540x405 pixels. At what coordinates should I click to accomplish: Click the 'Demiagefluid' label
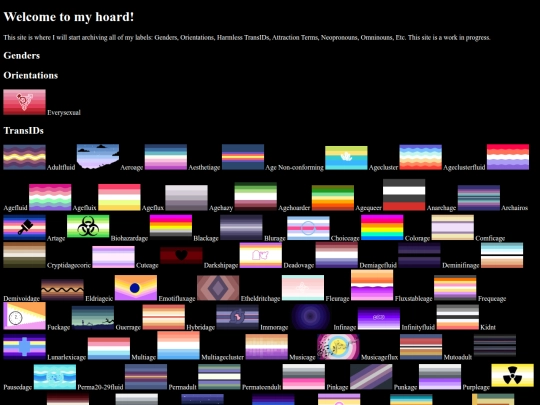coord(378,266)
